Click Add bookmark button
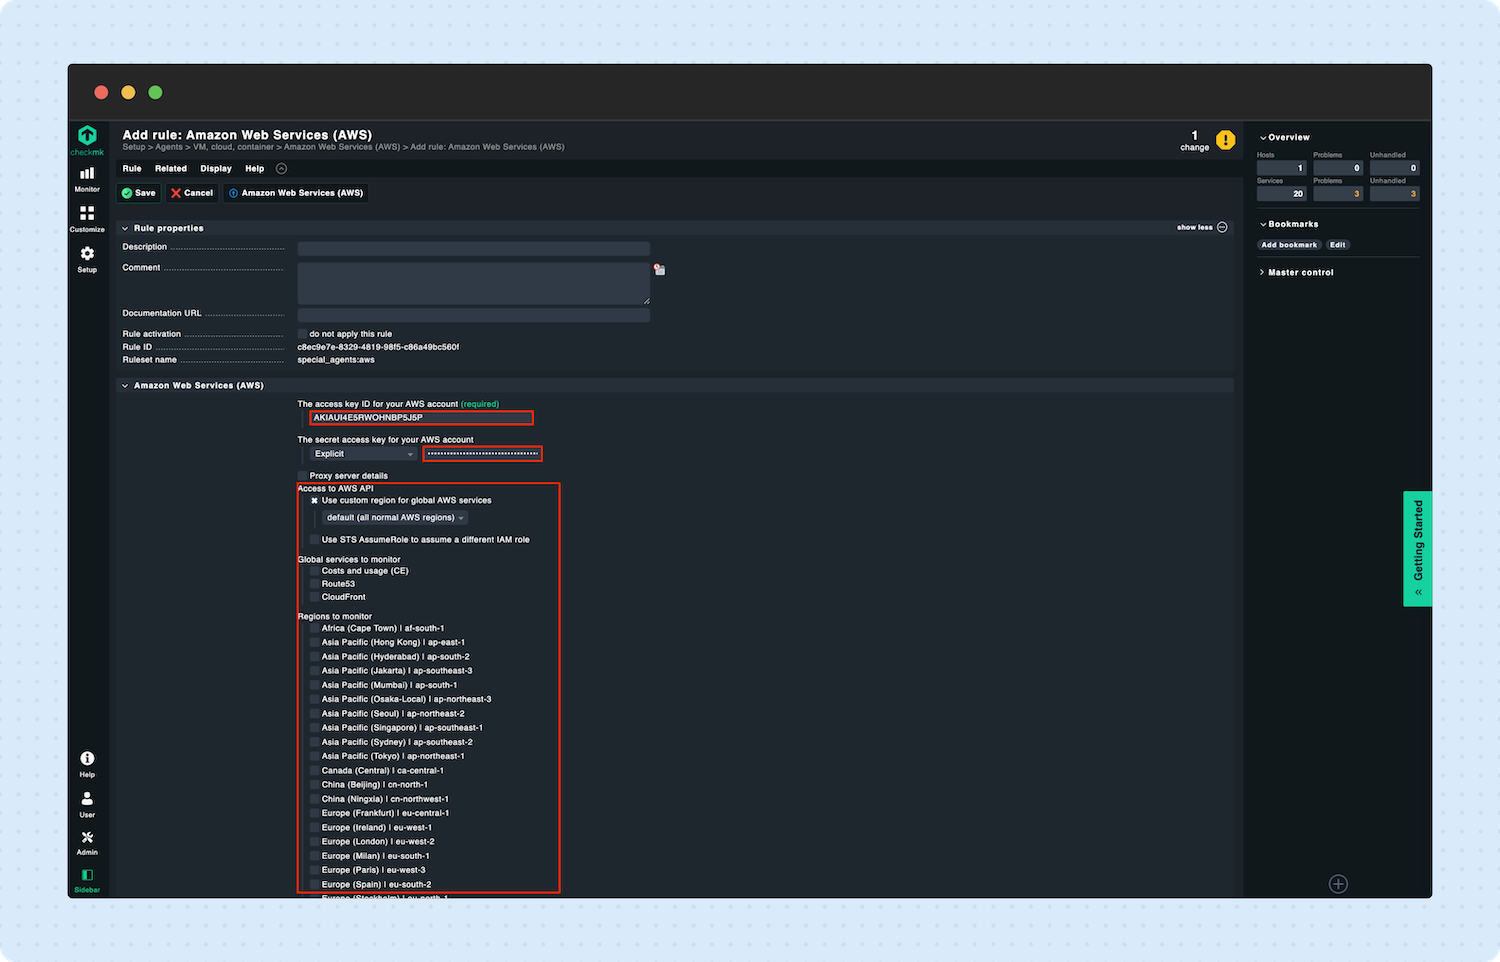Viewport: 1500px width, 962px height. 1289,245
